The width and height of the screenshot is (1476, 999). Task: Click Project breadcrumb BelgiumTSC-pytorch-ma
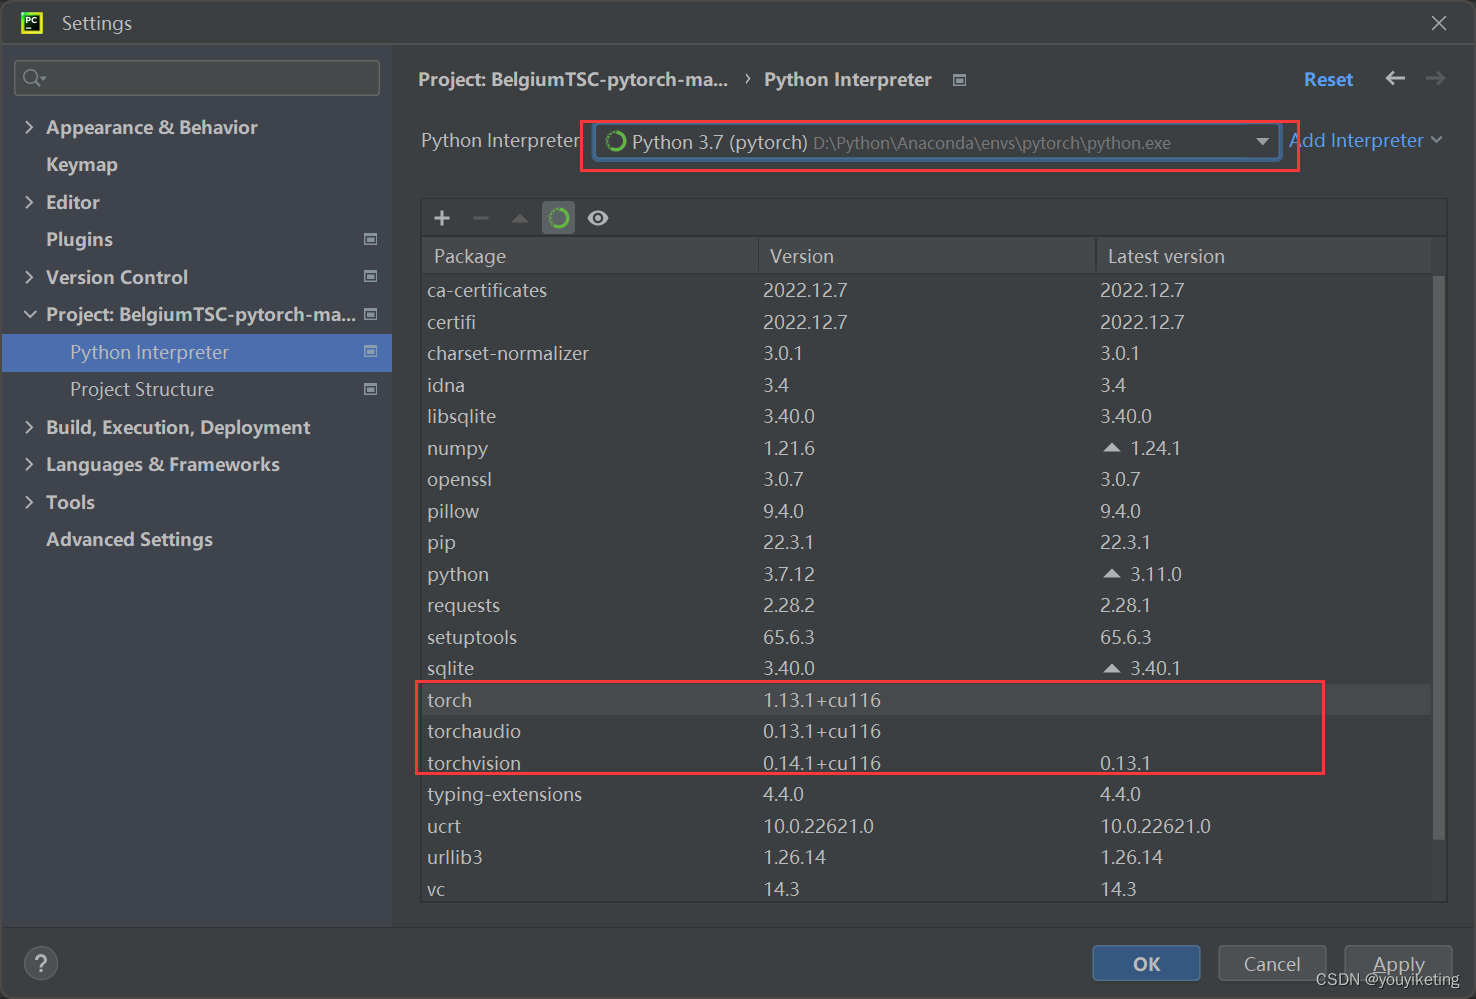573,79
